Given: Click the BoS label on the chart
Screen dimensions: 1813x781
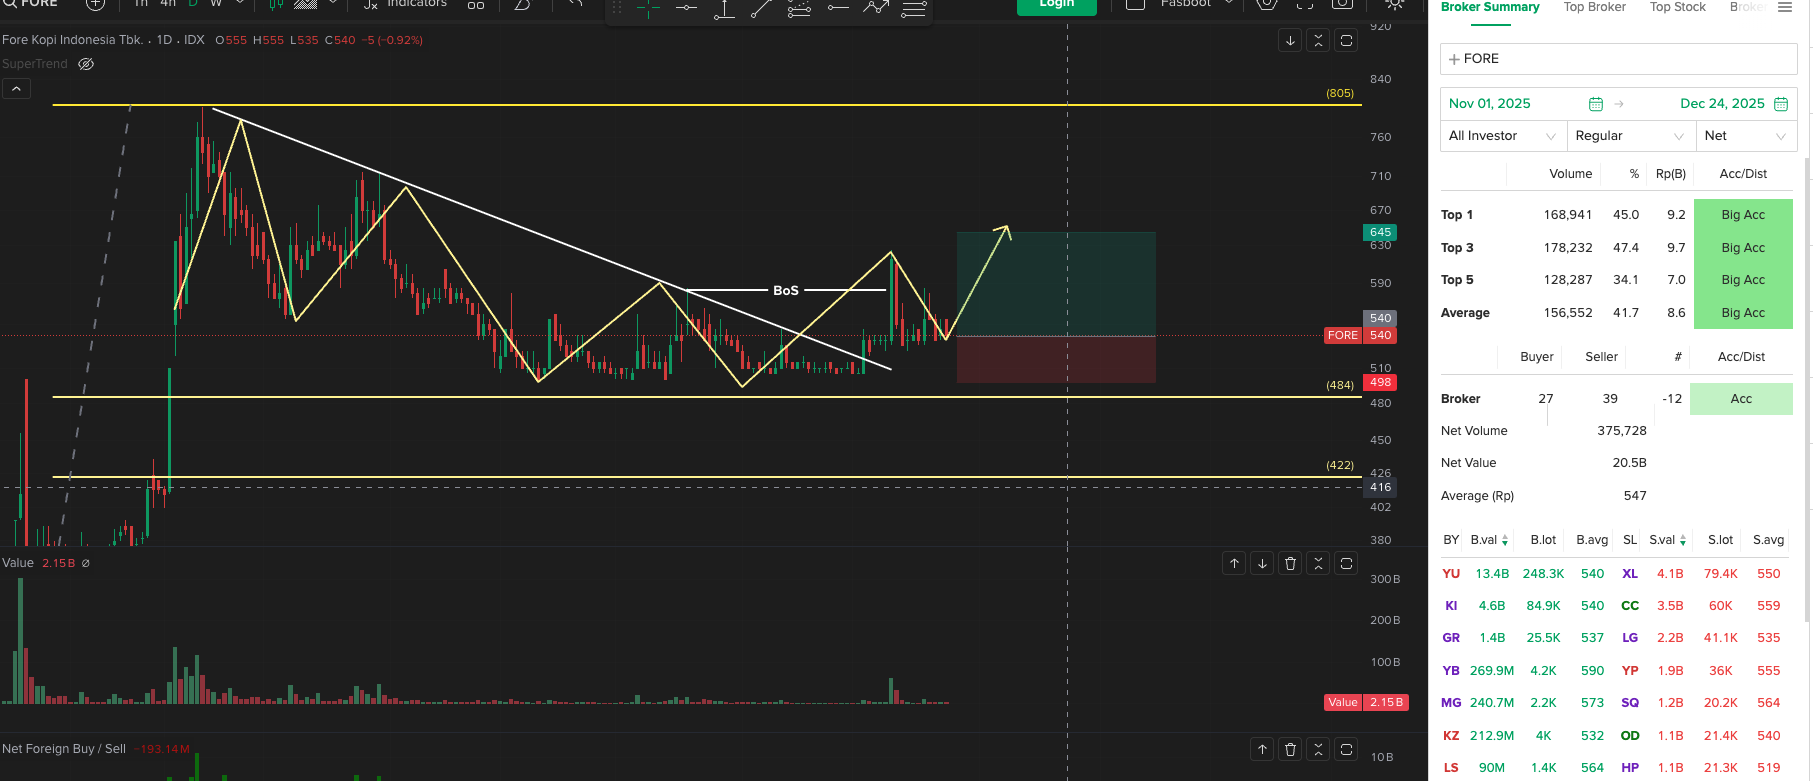Looking at the screenshot, I should (x=786, y=290).
